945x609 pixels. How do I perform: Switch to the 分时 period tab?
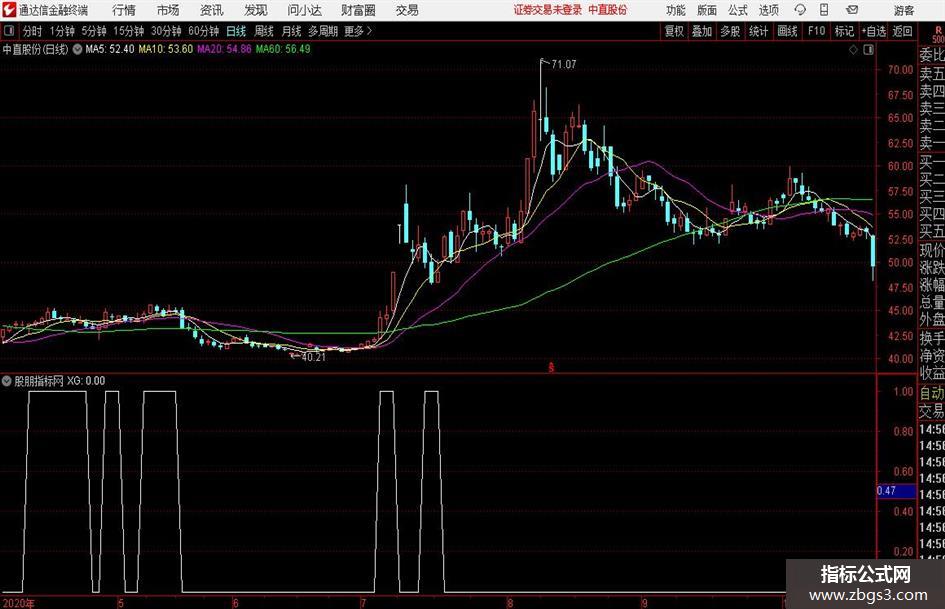pos(33,31)
